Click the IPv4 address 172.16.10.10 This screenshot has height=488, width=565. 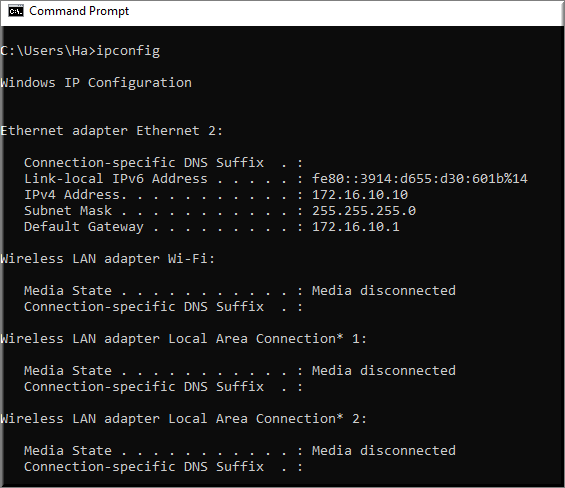(360, 195)
